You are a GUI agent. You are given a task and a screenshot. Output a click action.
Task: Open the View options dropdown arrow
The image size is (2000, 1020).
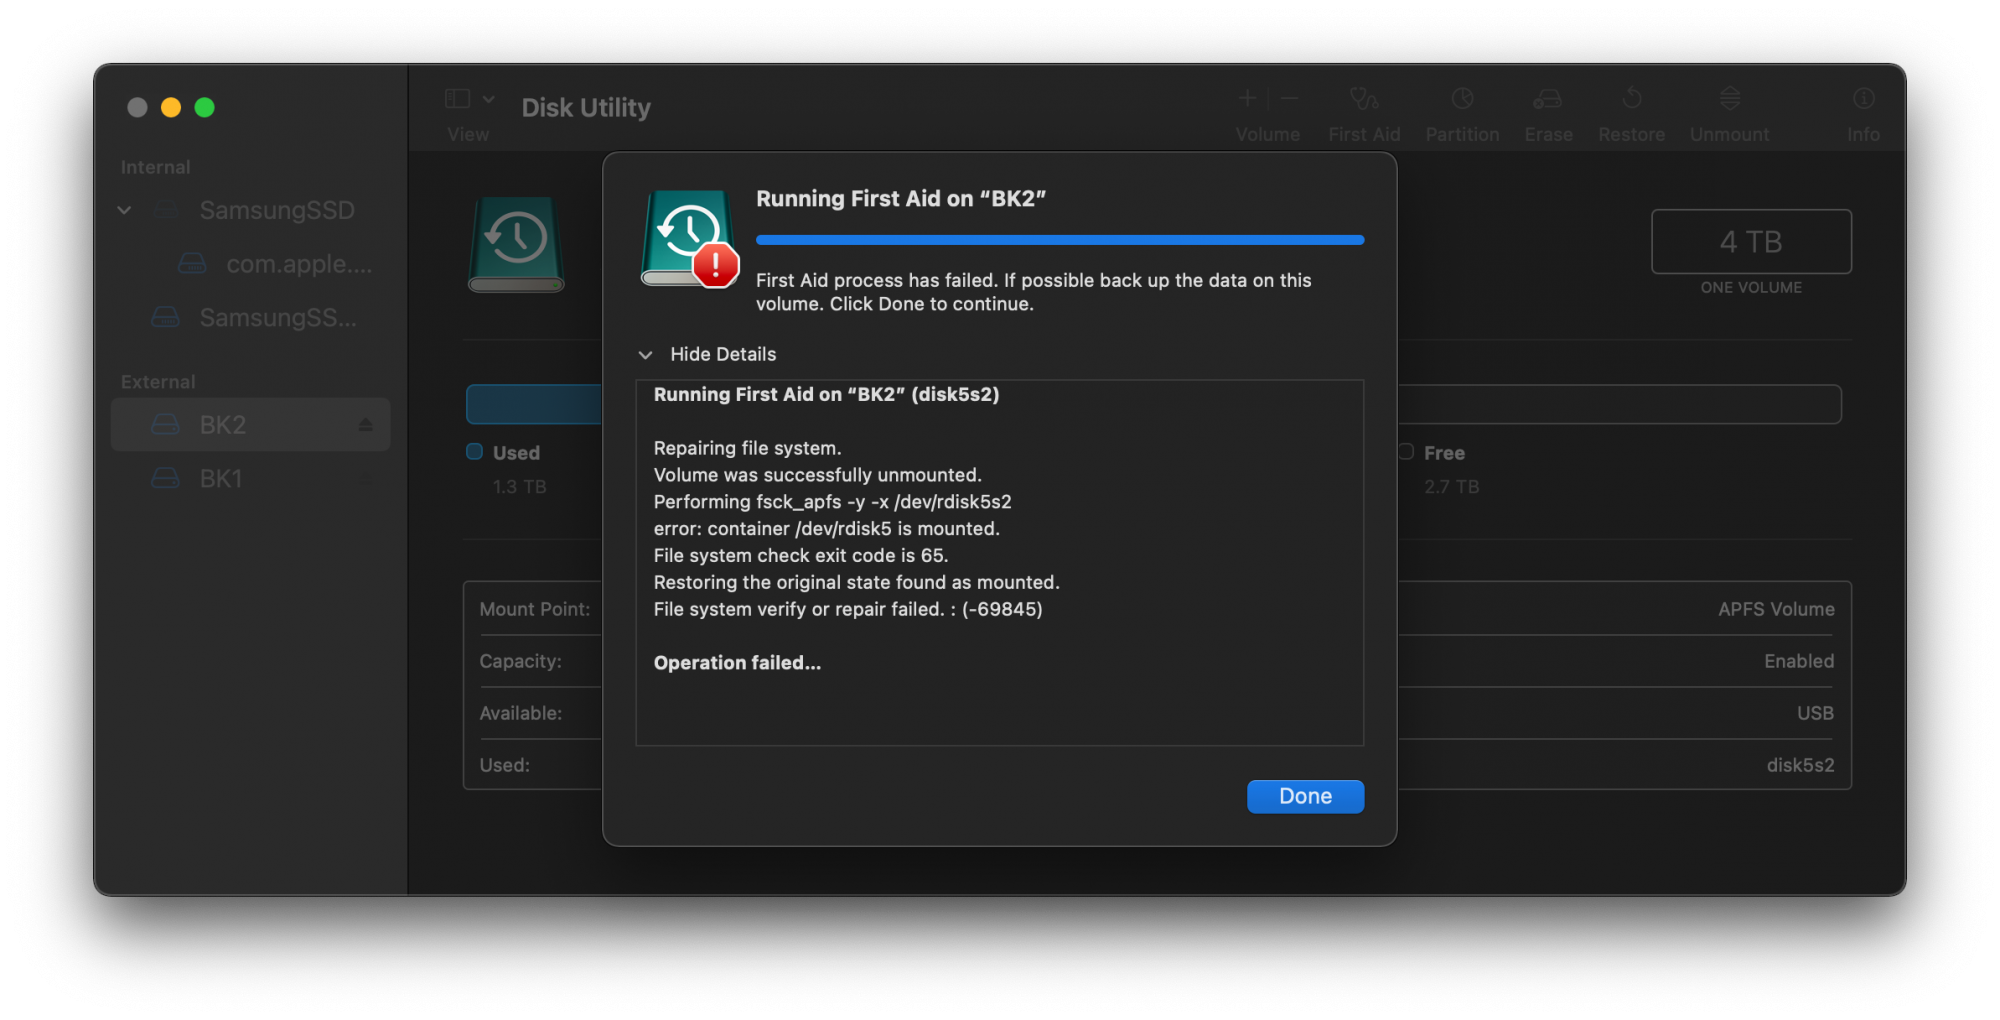click(489, 99)
